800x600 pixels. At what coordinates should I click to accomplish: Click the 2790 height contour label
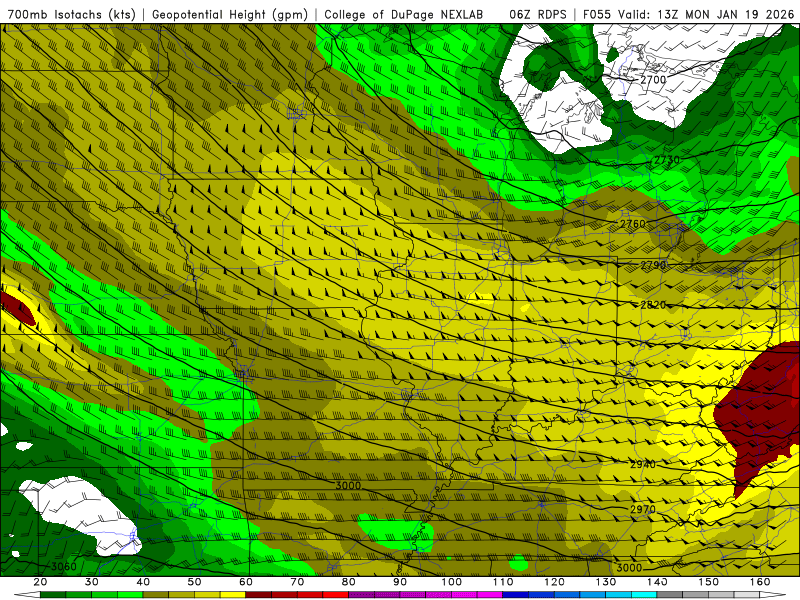(653, 265)
